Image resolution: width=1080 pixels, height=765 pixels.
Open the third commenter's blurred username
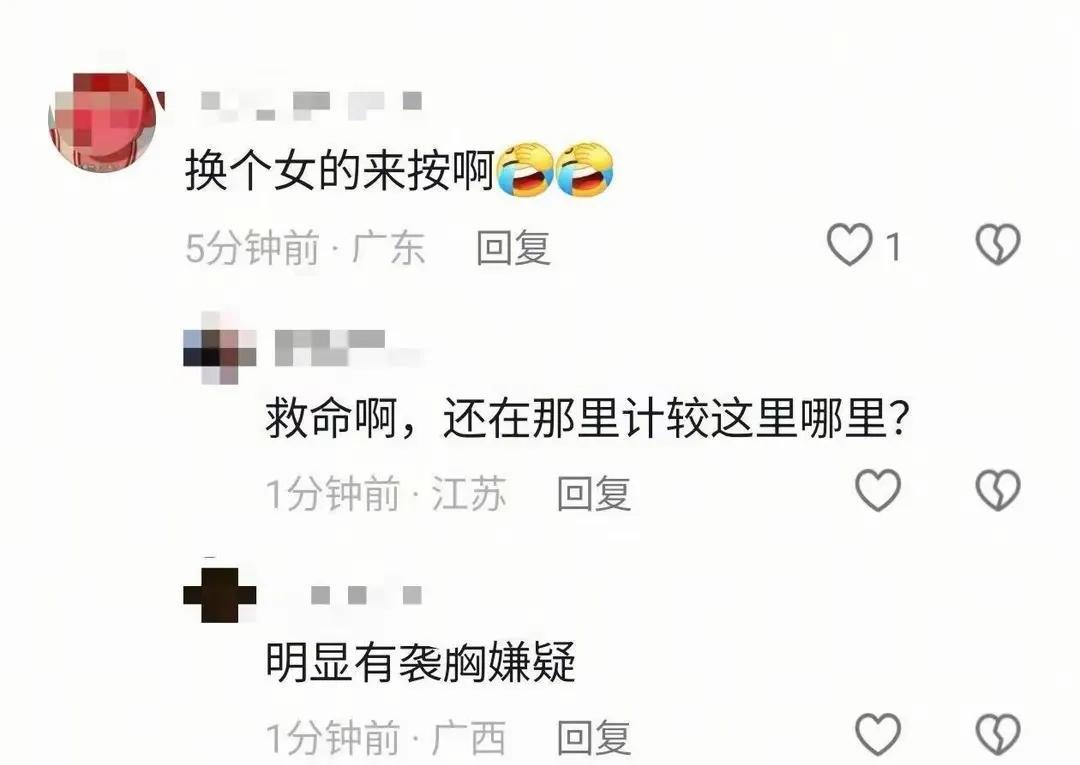(x=365, y=594)
